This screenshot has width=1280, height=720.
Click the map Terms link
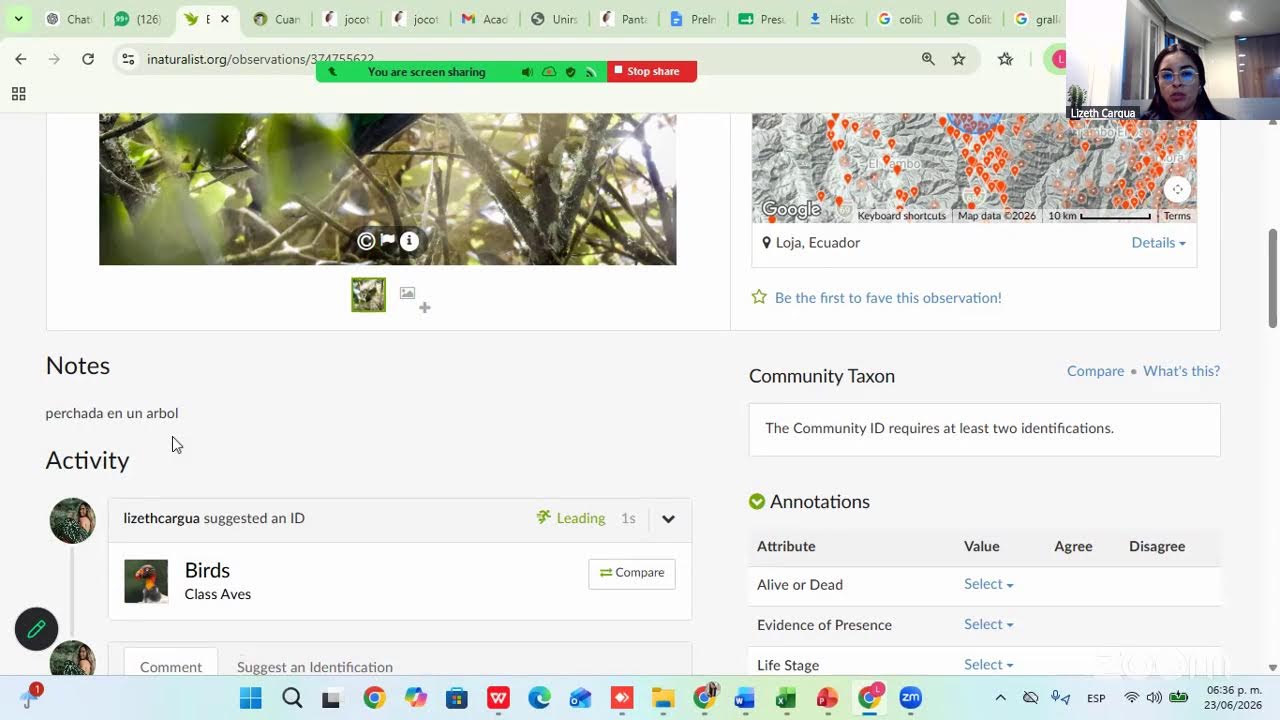coord(1177,216)
